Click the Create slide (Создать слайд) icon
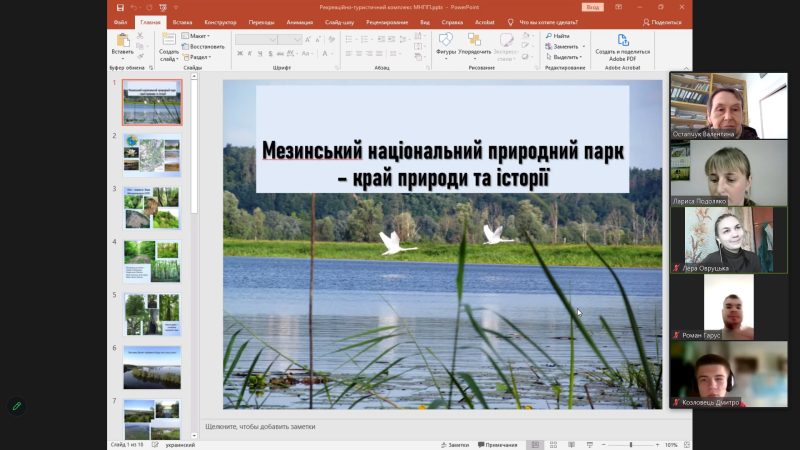This screenshot has width=800, height=450. pos(168,40)
